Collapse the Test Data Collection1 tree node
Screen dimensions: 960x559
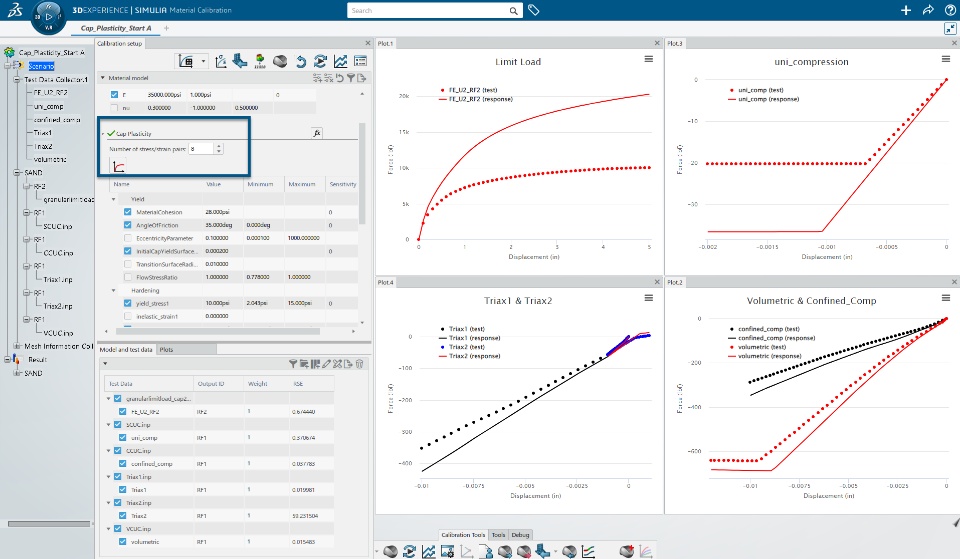tap(17, 80)
